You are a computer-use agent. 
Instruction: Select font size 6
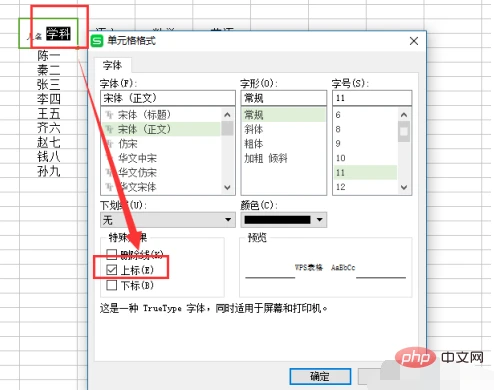(x=365, y=115)
